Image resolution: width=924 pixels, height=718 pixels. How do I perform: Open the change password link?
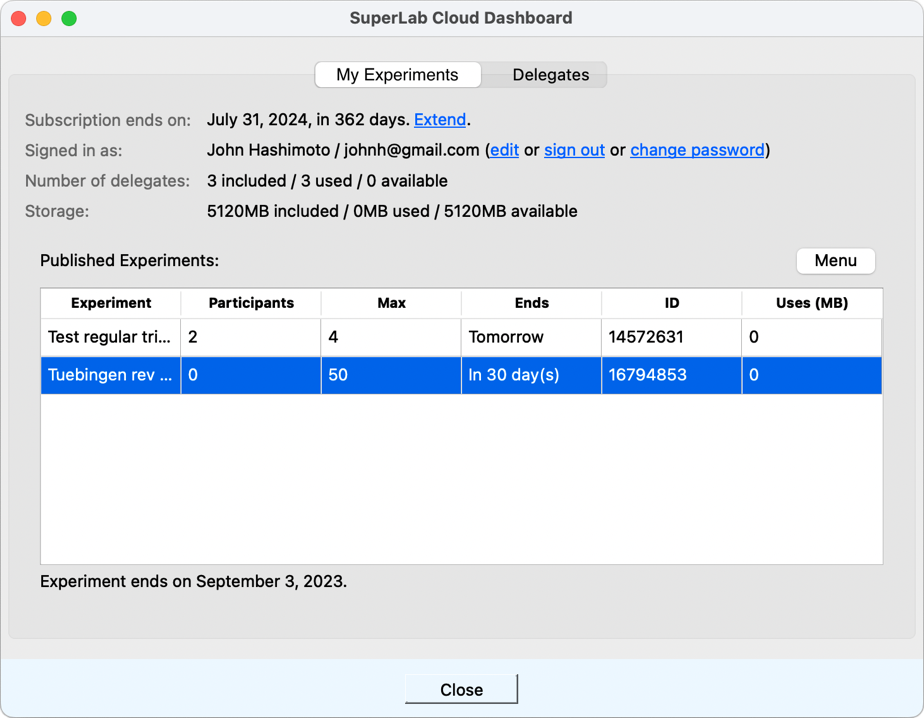pyautogui.click(x=697, y=150)
